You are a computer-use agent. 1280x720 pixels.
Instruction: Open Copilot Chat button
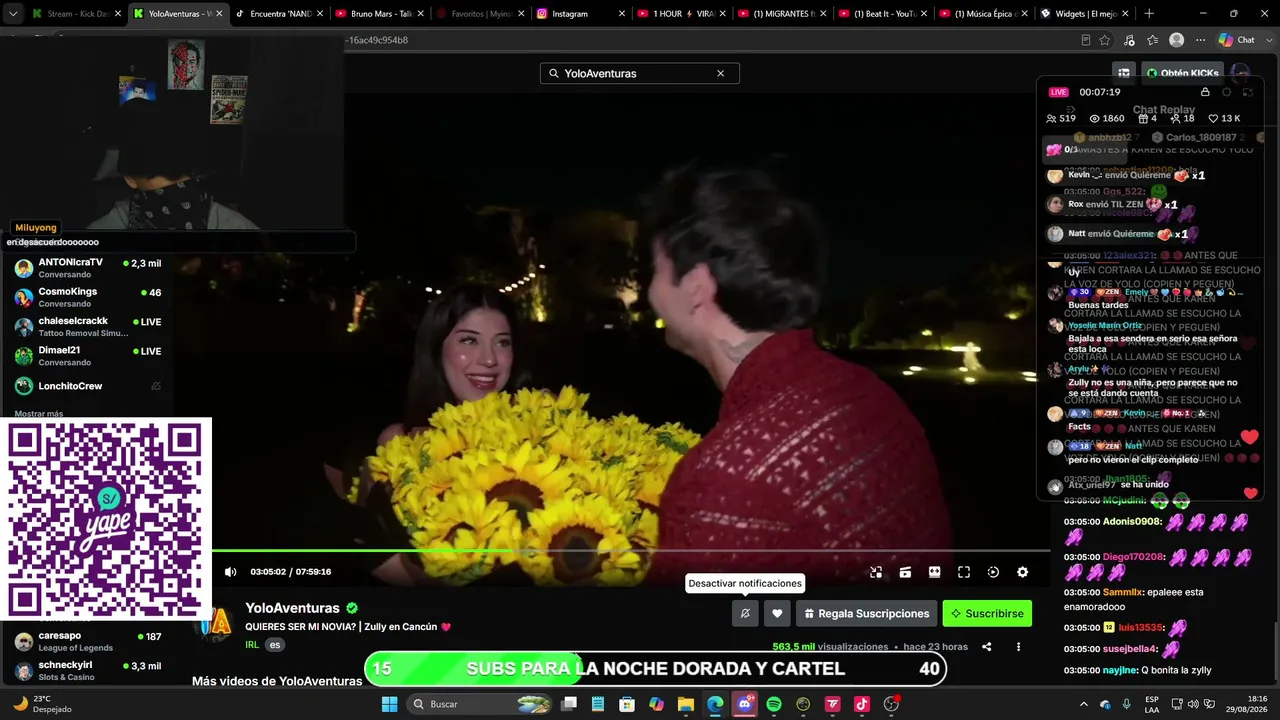coord(1236,40)
